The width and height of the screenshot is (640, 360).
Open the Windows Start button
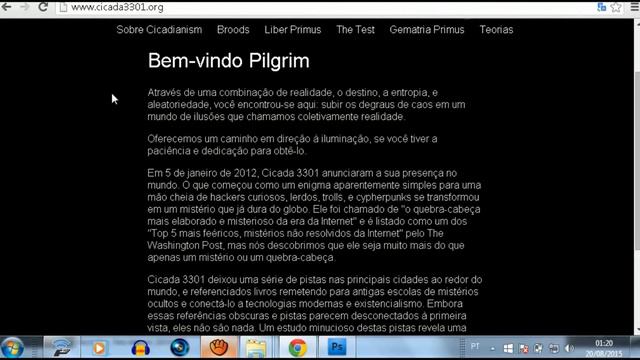pyautogui.click(x=12, y=348)
